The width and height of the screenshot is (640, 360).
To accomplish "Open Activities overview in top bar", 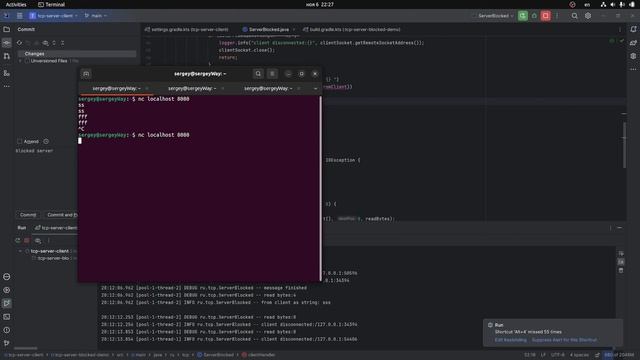I will (x=16, y=4).
